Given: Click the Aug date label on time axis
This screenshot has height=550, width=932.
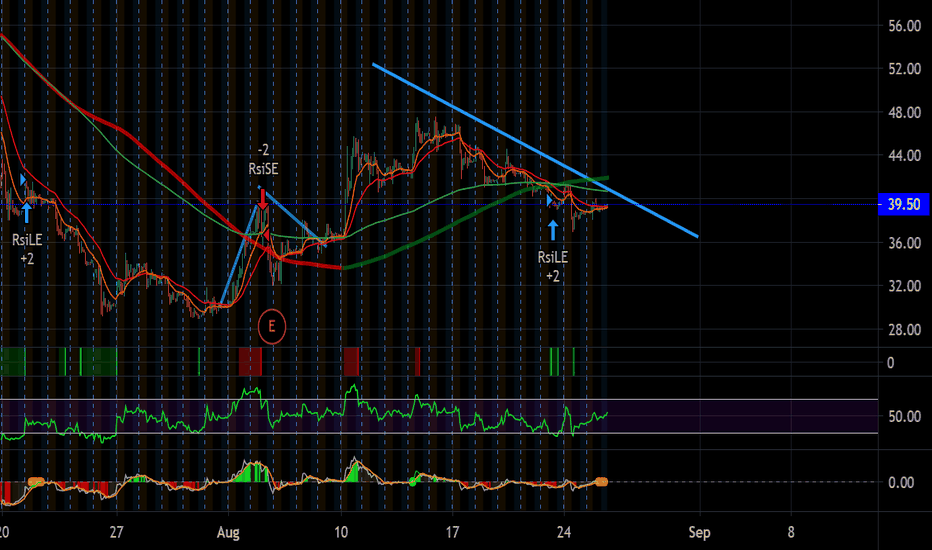Looking at the screenshot, I should 228,532.
